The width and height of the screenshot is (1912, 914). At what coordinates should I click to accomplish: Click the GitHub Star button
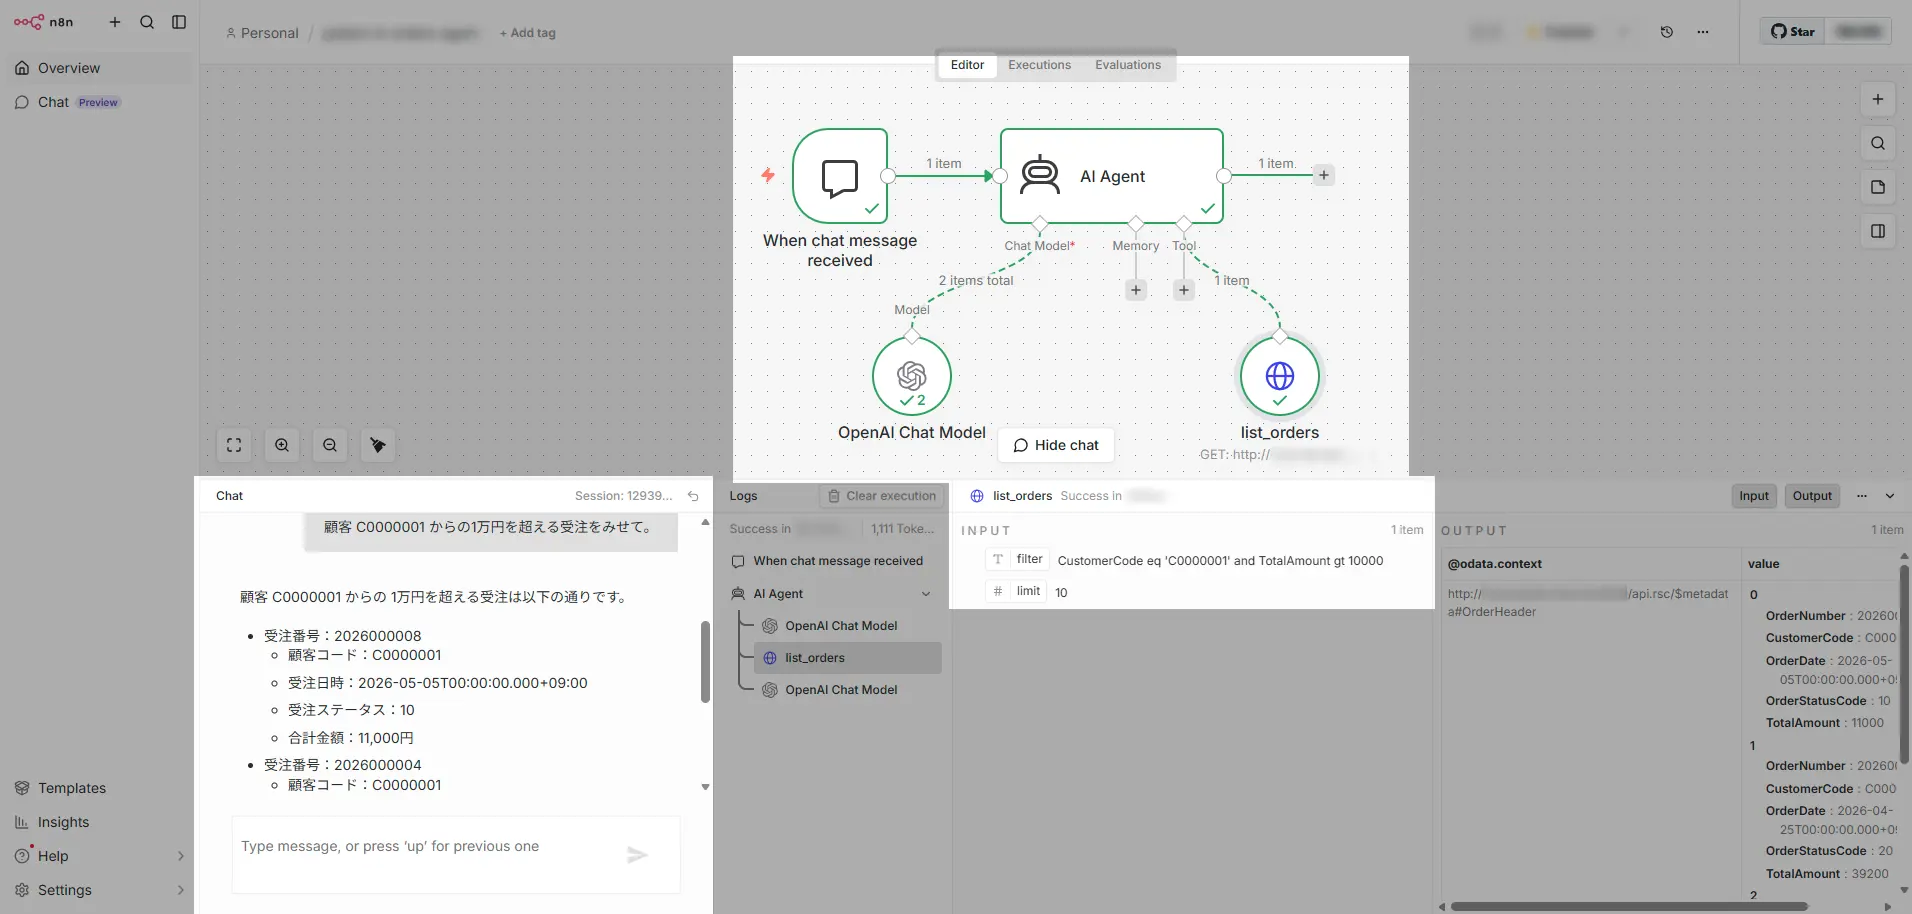coord(1793,31)
